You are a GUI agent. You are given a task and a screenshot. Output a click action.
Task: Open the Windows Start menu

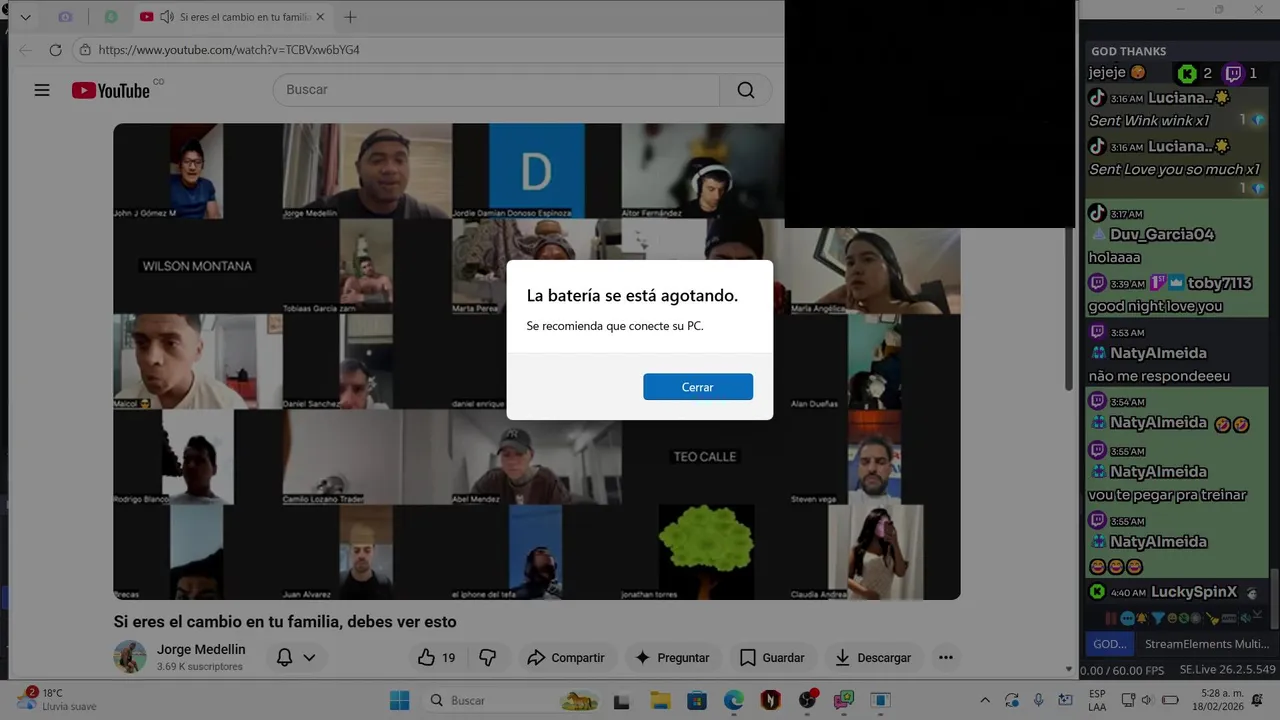pos(399,700)
